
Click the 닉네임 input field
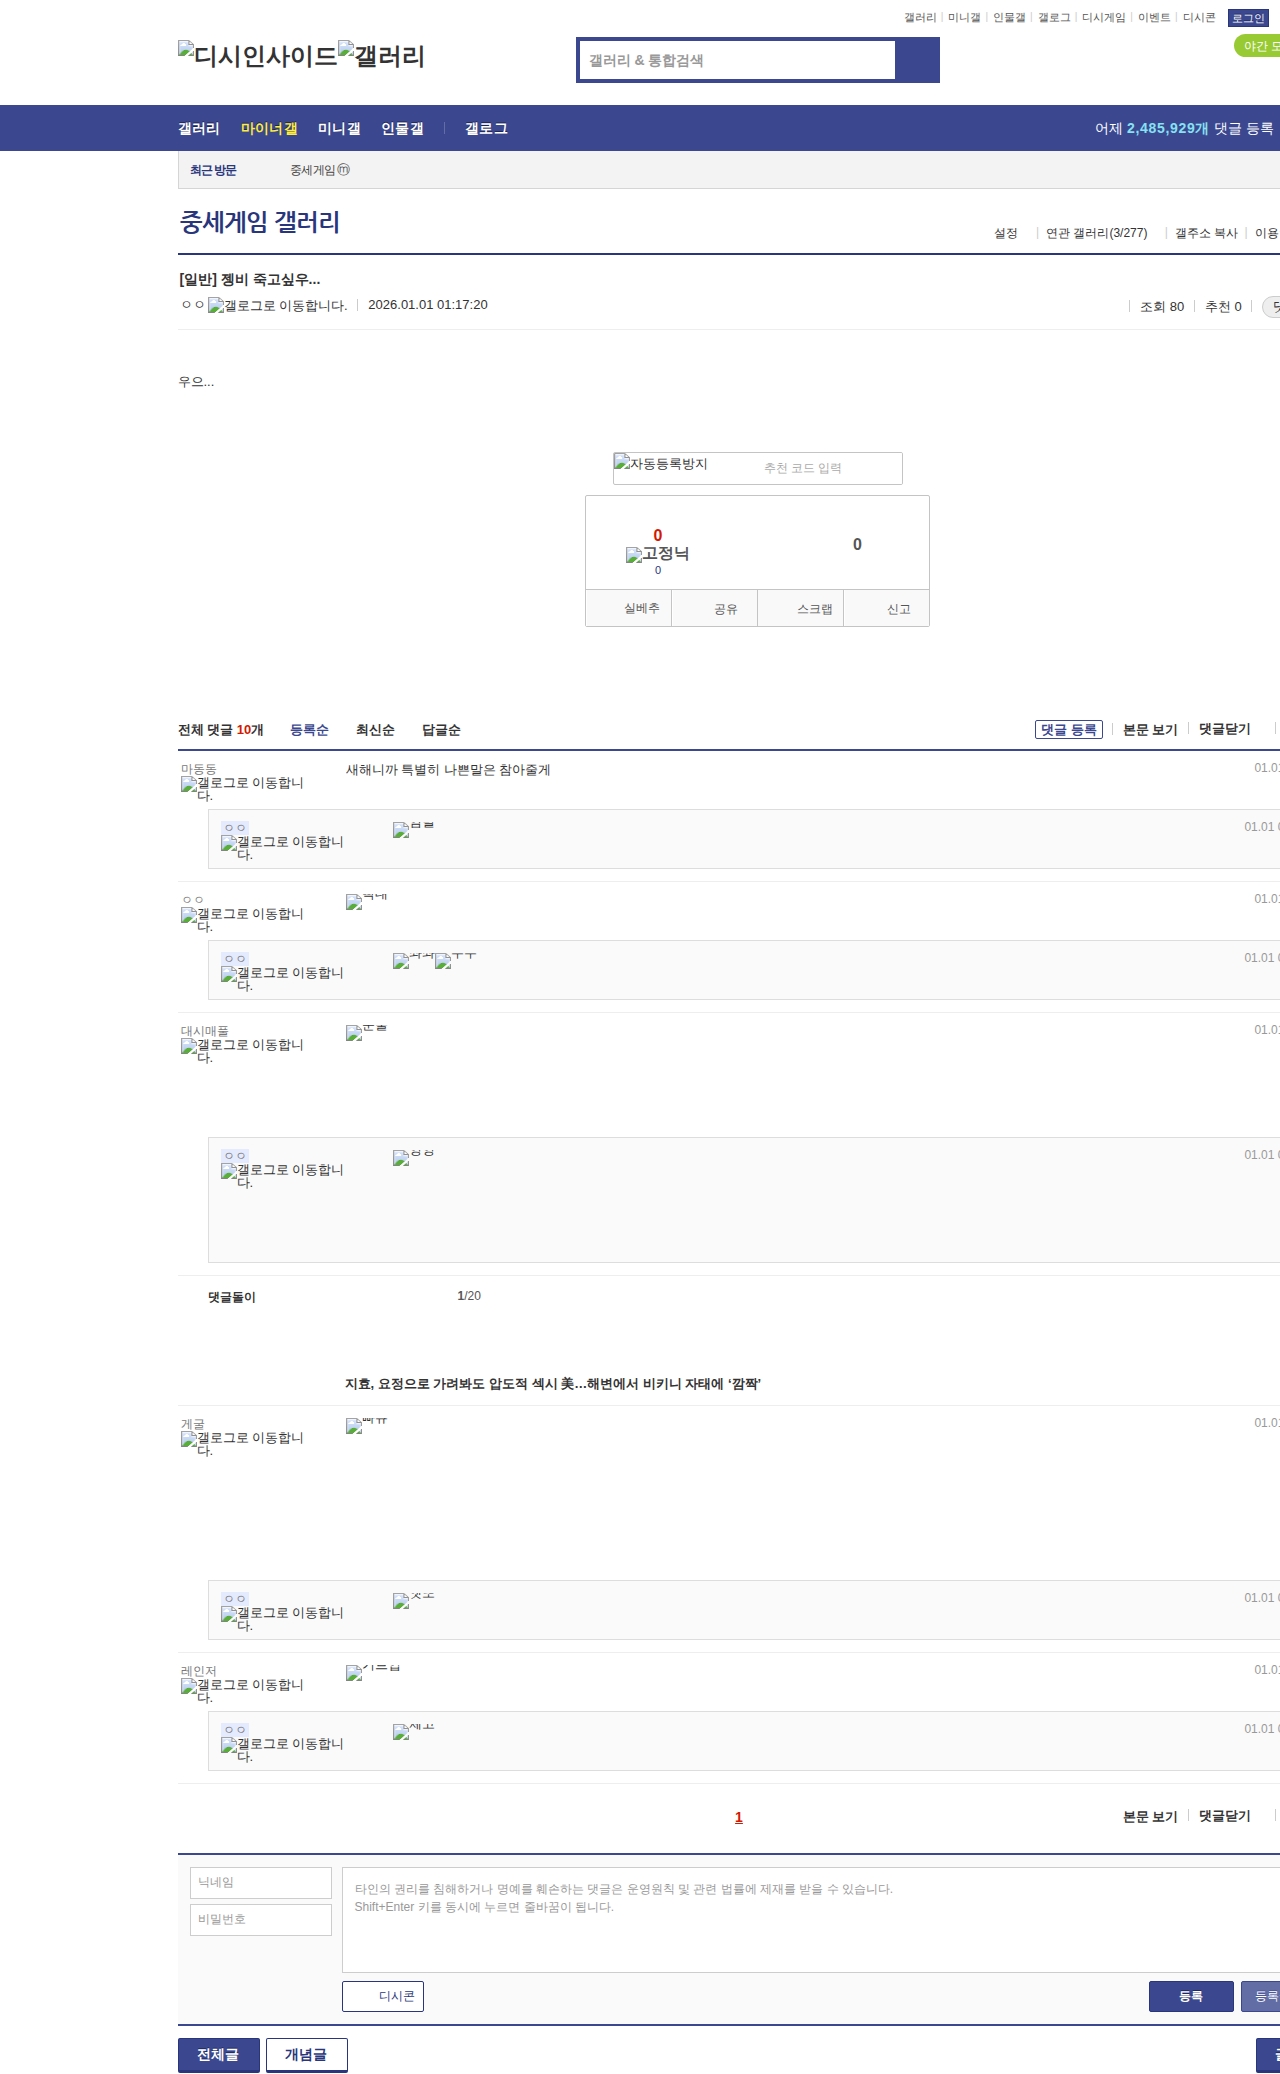pyautogui.click(x=261, y=1882)
